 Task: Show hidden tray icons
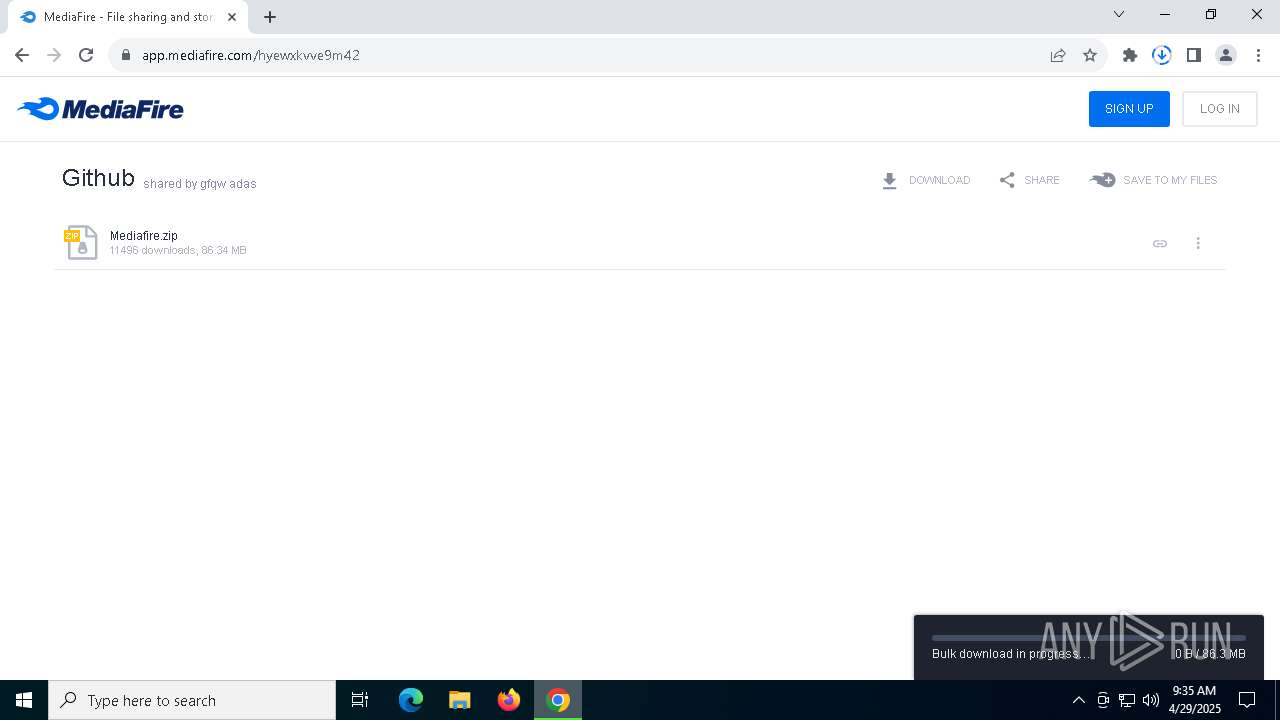click(x=1078, y=700)
